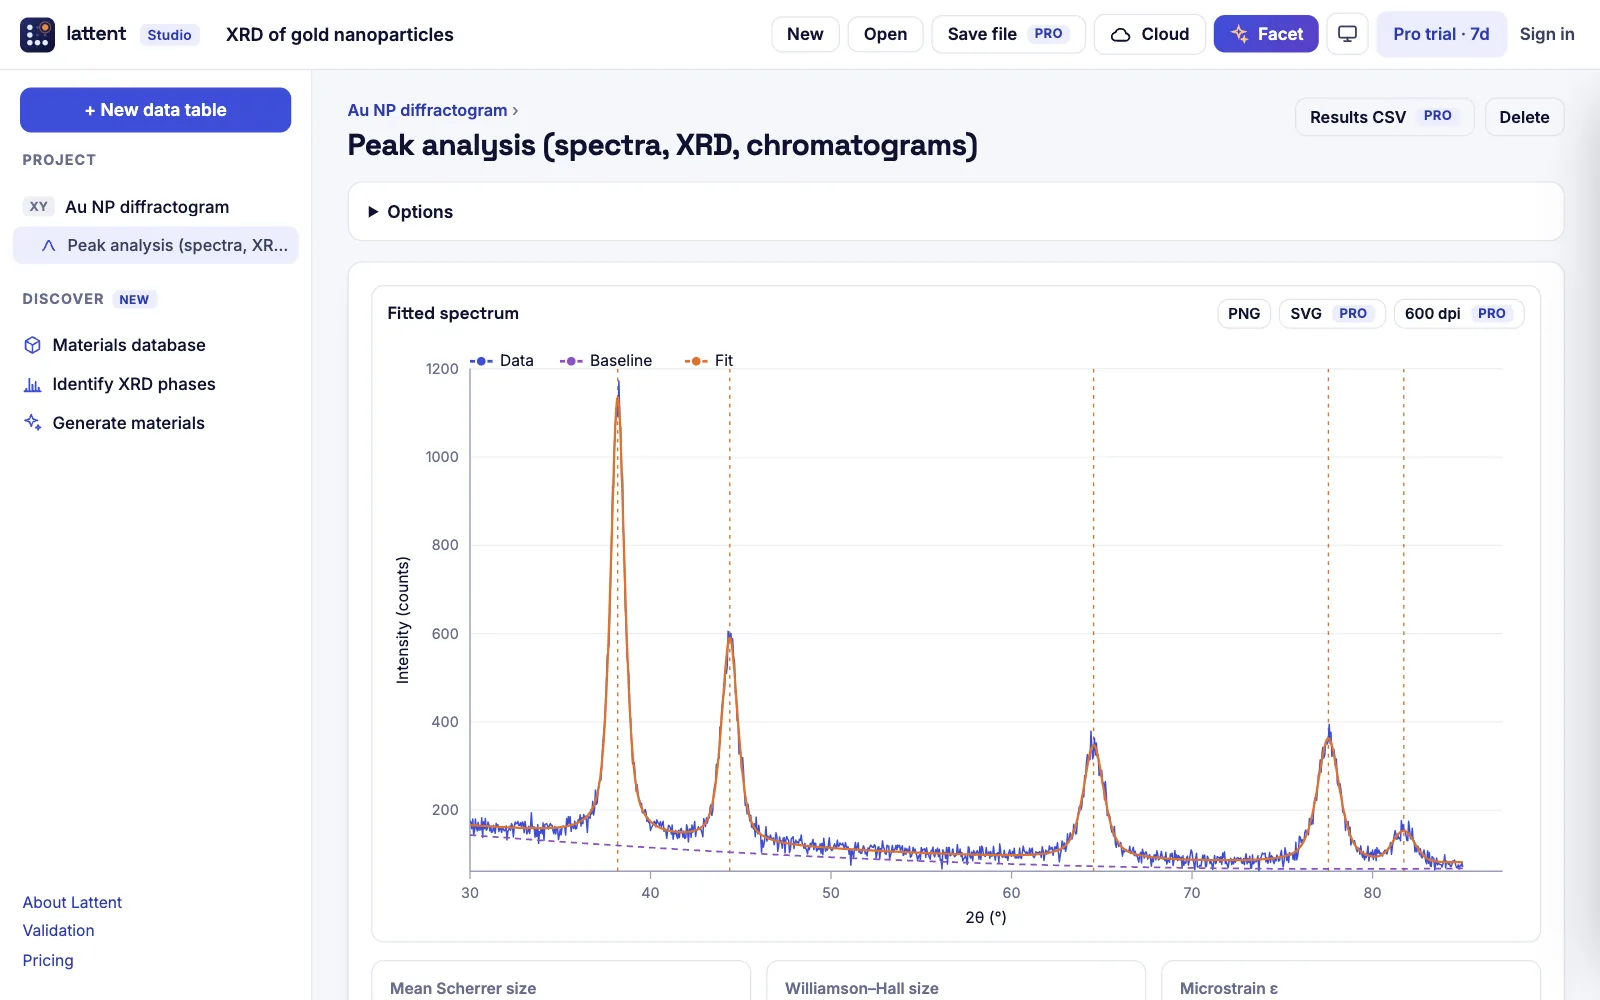The width and height of the screenshot is (1600, 1000).
Task: Open Generate materials
Action: 128,423
